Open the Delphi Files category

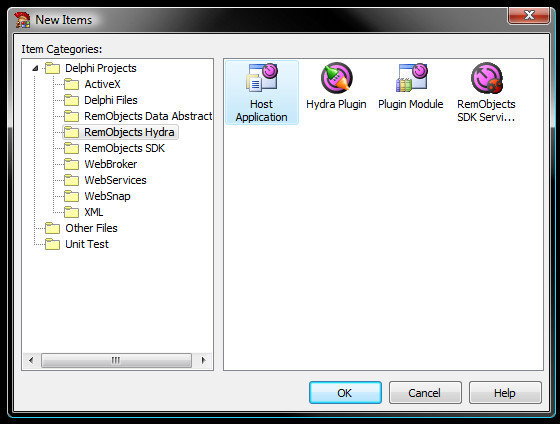[x=111, y=100]
